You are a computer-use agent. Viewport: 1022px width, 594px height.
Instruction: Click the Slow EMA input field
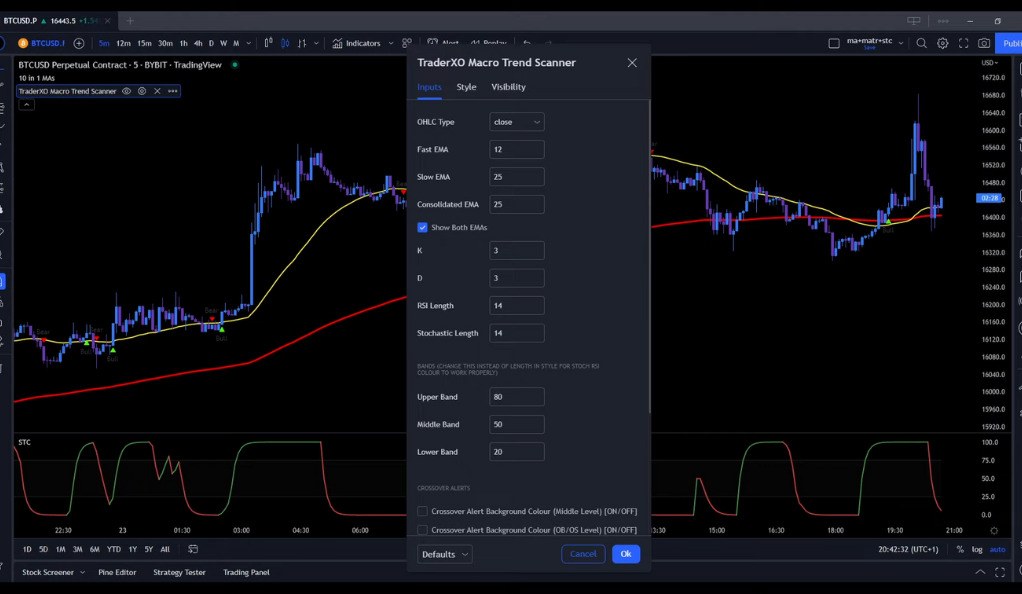pos(517,177)
